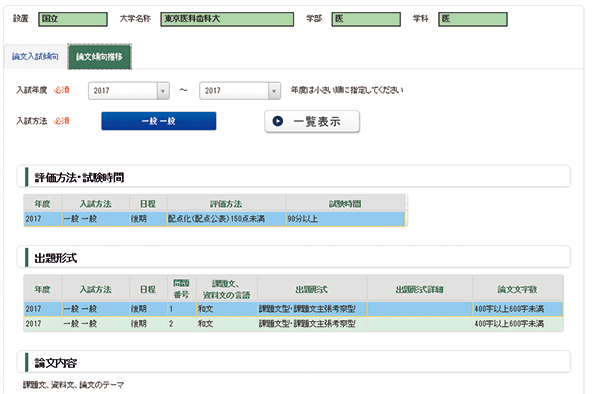Click the 課題文、資料文の言語 column header
Viewport: 600px width, 394px height.
pos(227,288)
